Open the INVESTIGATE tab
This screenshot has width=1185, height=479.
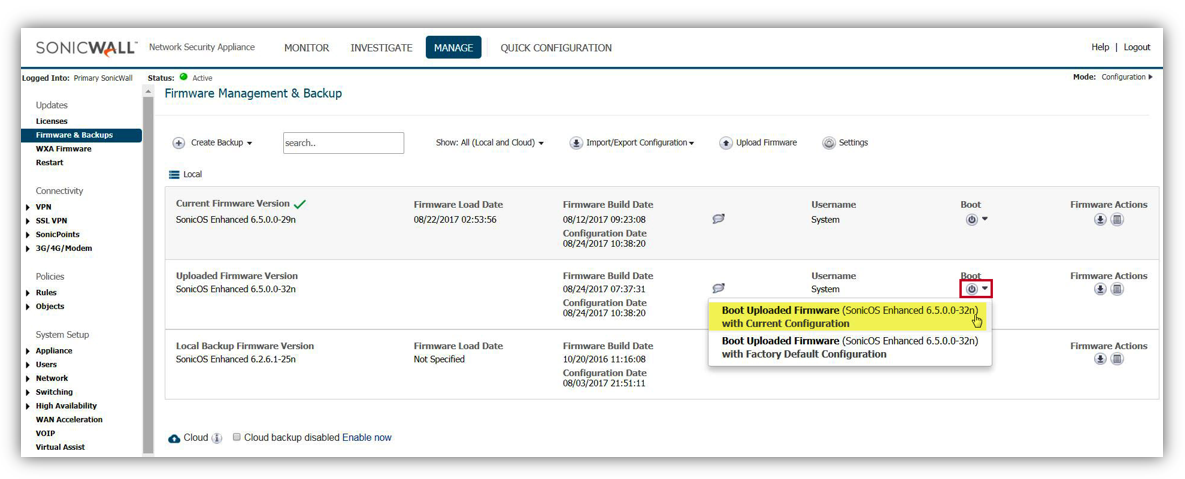[x=381, y=48]
